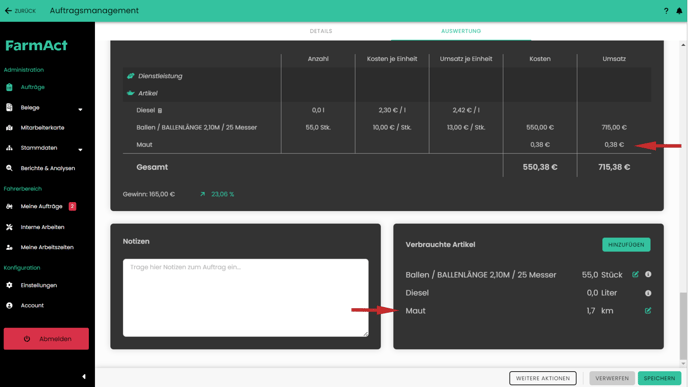
Task: Click the Kosten je Einheit column header
Action: pos(392,59)
